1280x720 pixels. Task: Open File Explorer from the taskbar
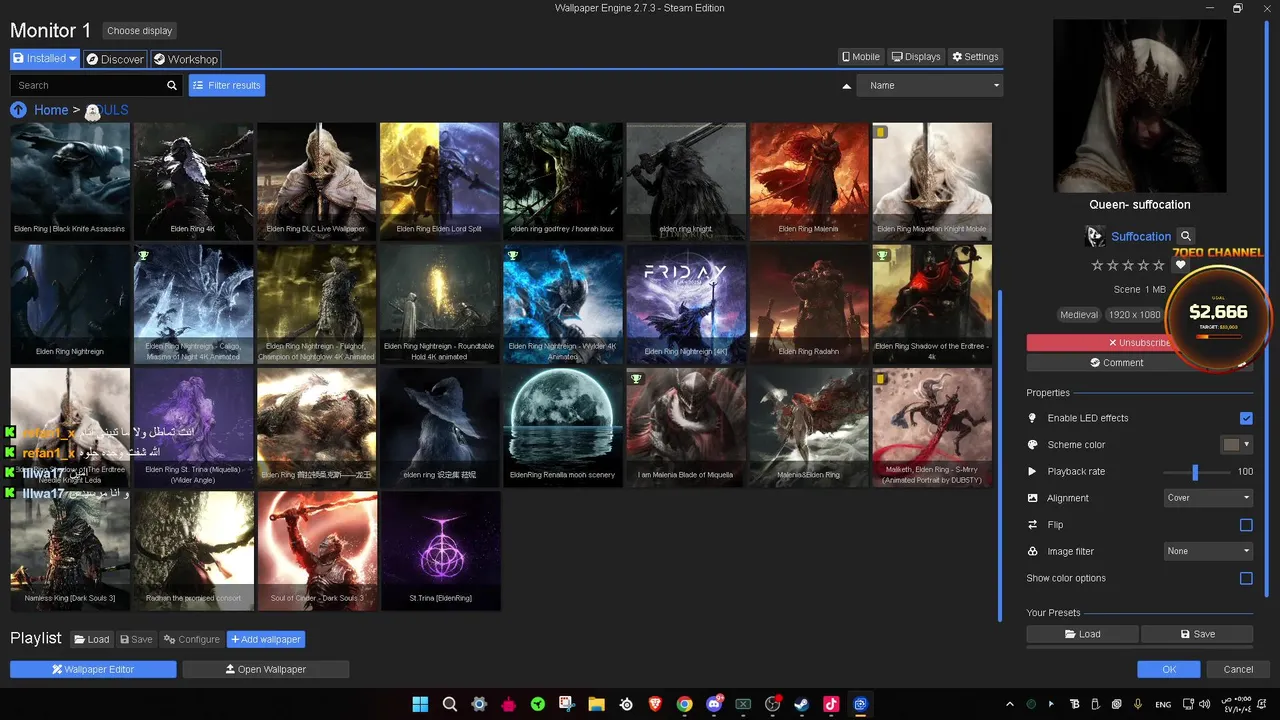click(596, 704)
